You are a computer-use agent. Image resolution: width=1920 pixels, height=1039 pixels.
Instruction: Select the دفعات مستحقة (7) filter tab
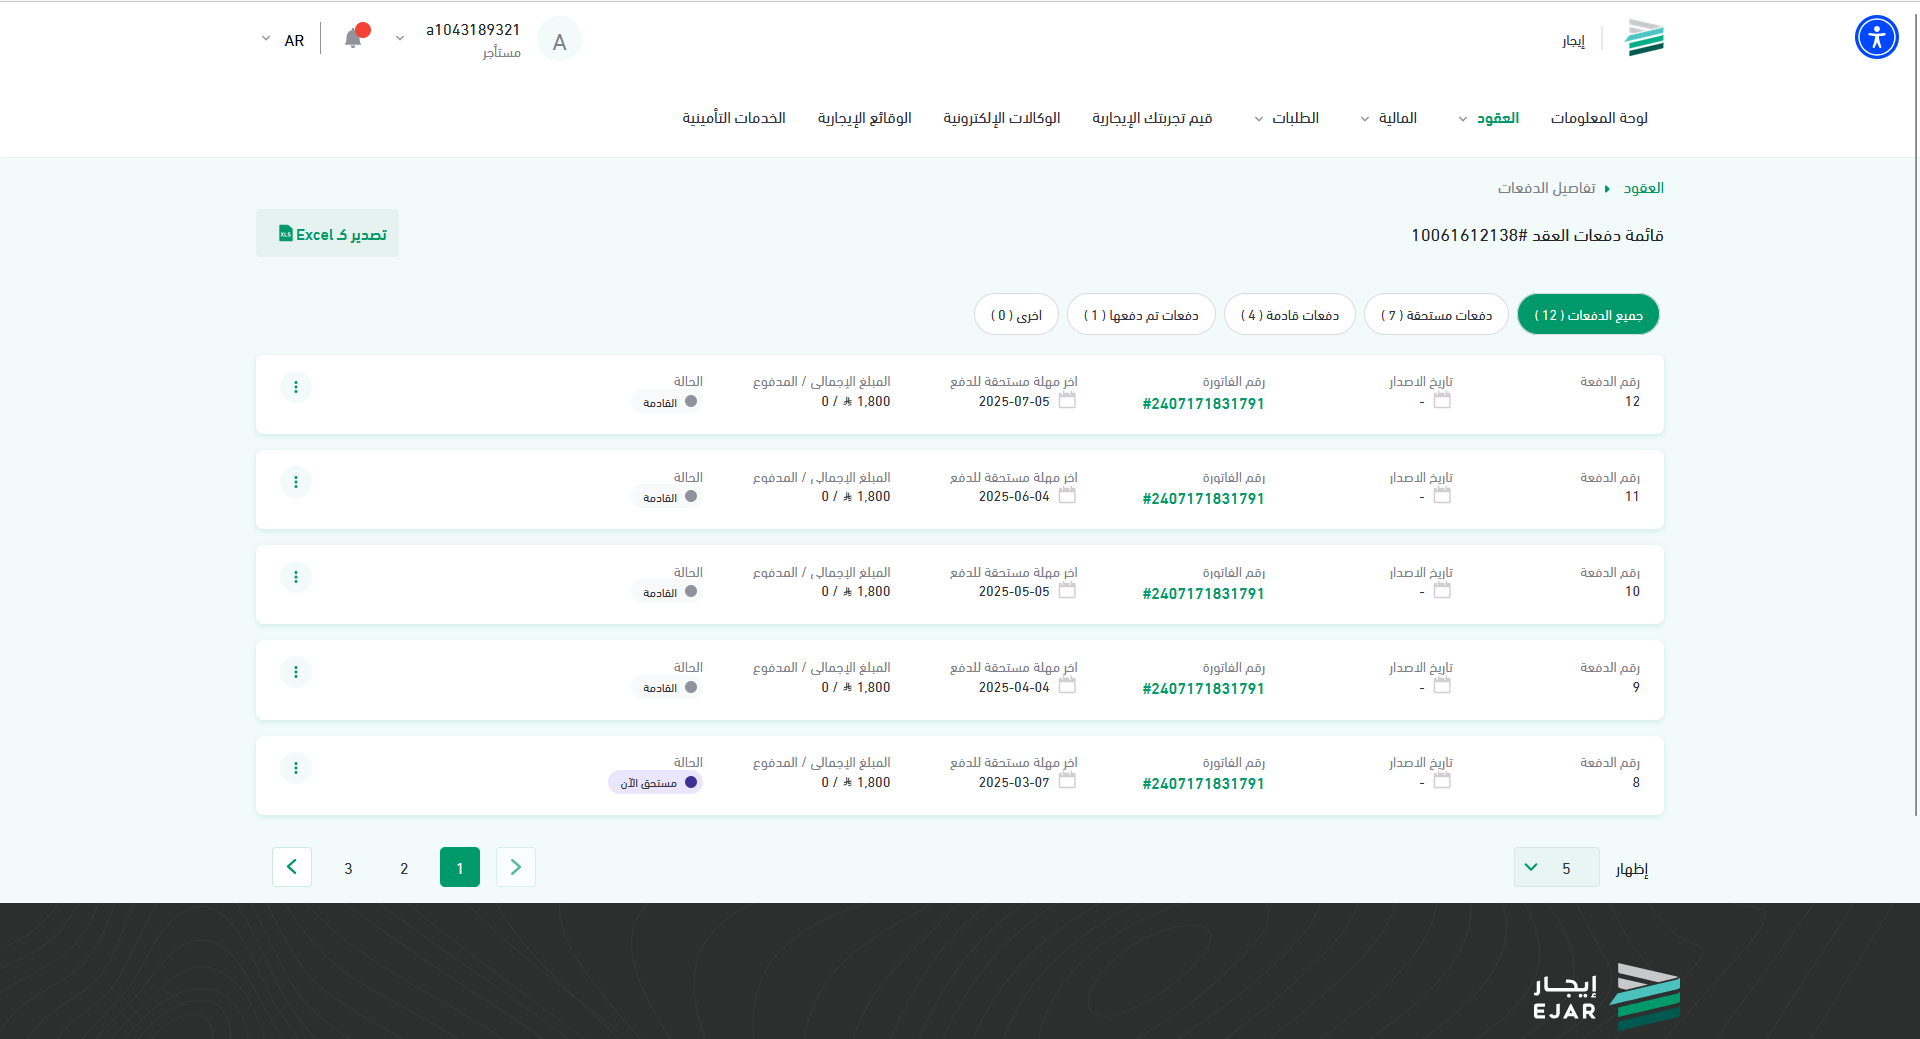[1435, 315]
